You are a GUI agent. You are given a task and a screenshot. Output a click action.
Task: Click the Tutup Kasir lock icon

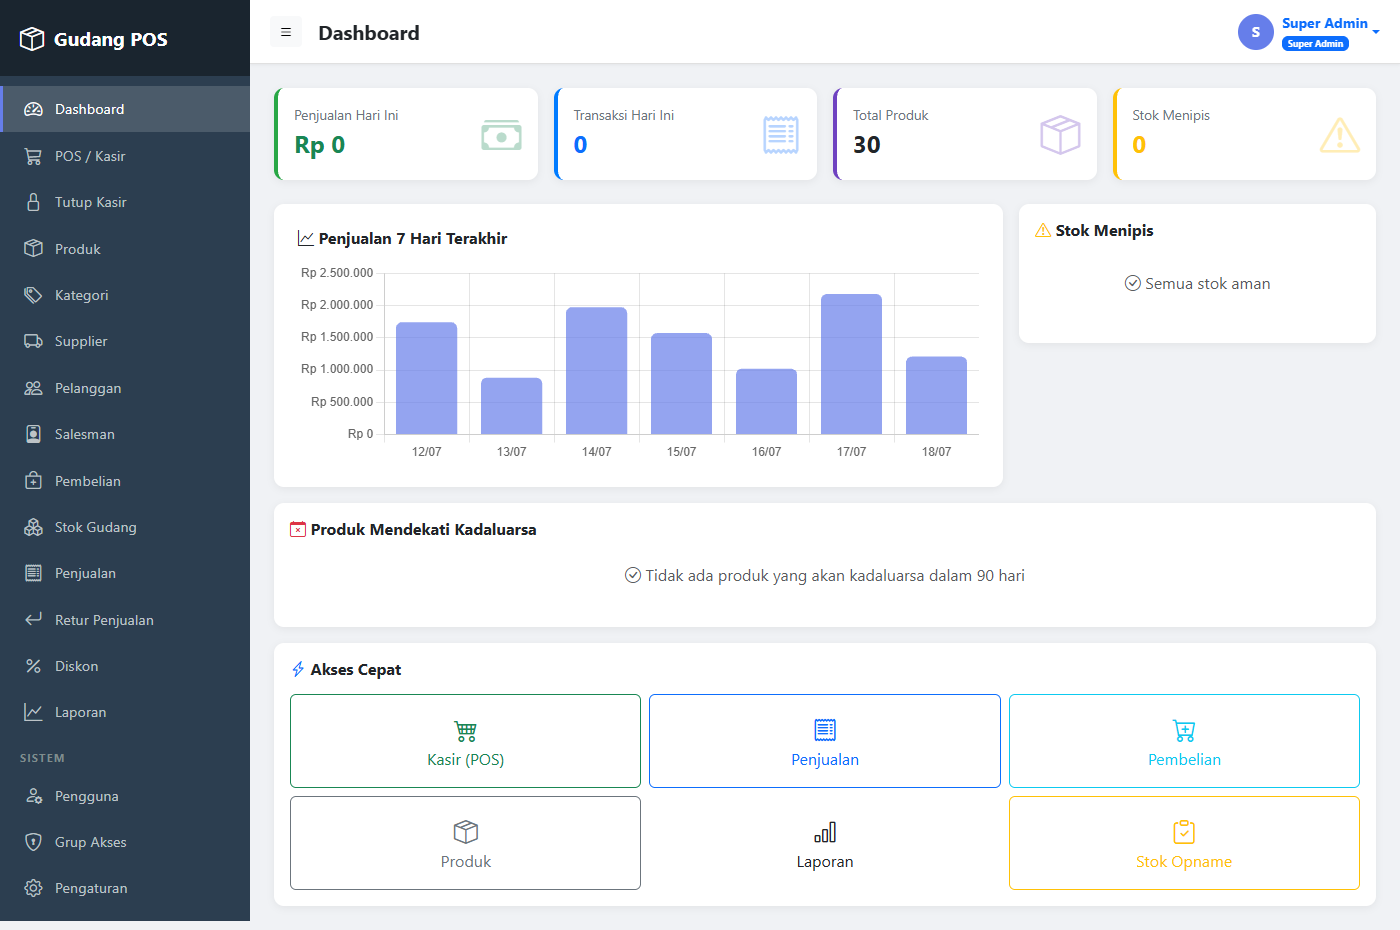[x=33, y=202]
